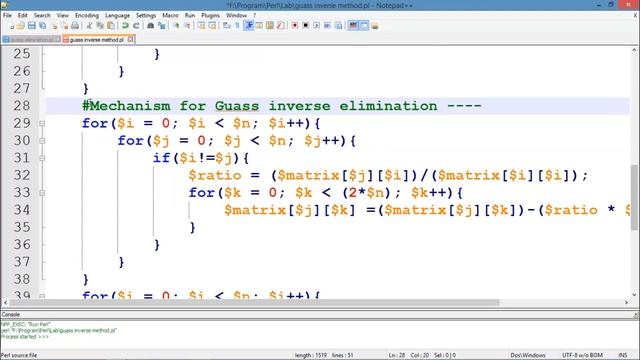Open the Encoding menu
The image size is (640, 360).
87,15
